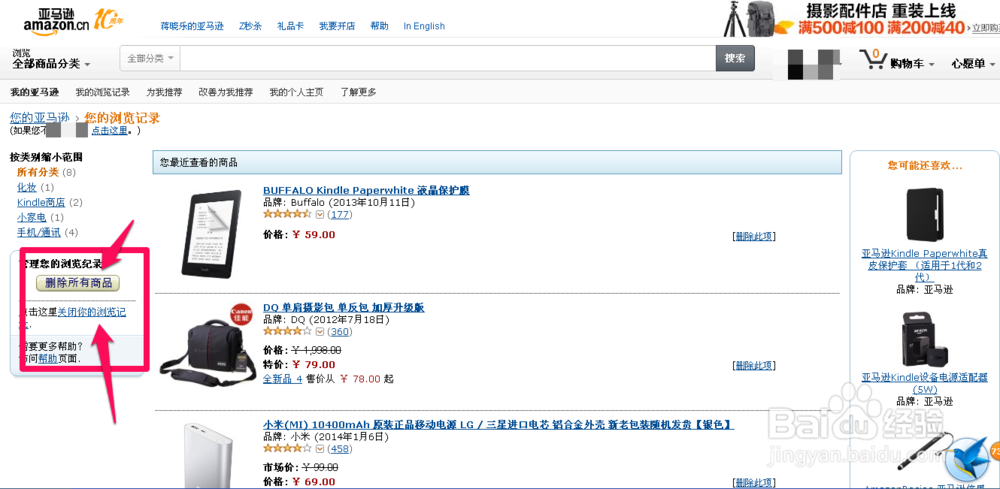Open the Z秒杀 deals link
Screen dimensions: 1000x489
tap(250, 26)
